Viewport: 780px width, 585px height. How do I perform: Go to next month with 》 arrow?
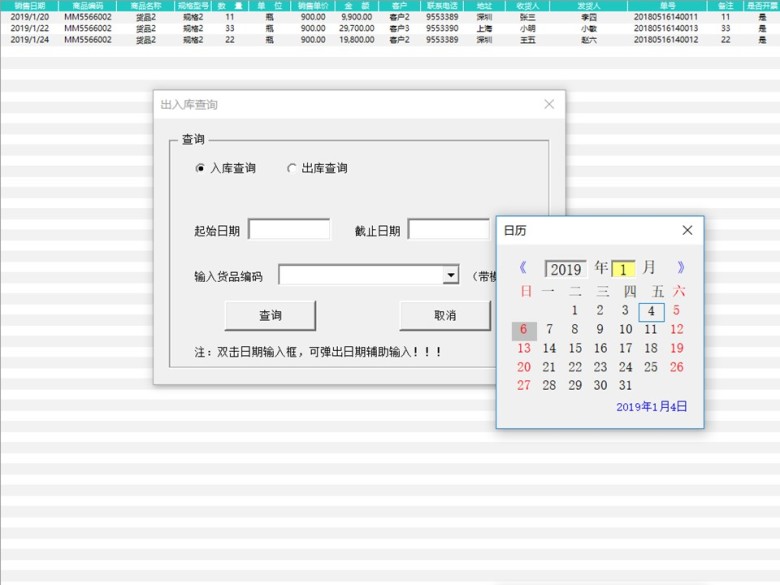[681, 268]
